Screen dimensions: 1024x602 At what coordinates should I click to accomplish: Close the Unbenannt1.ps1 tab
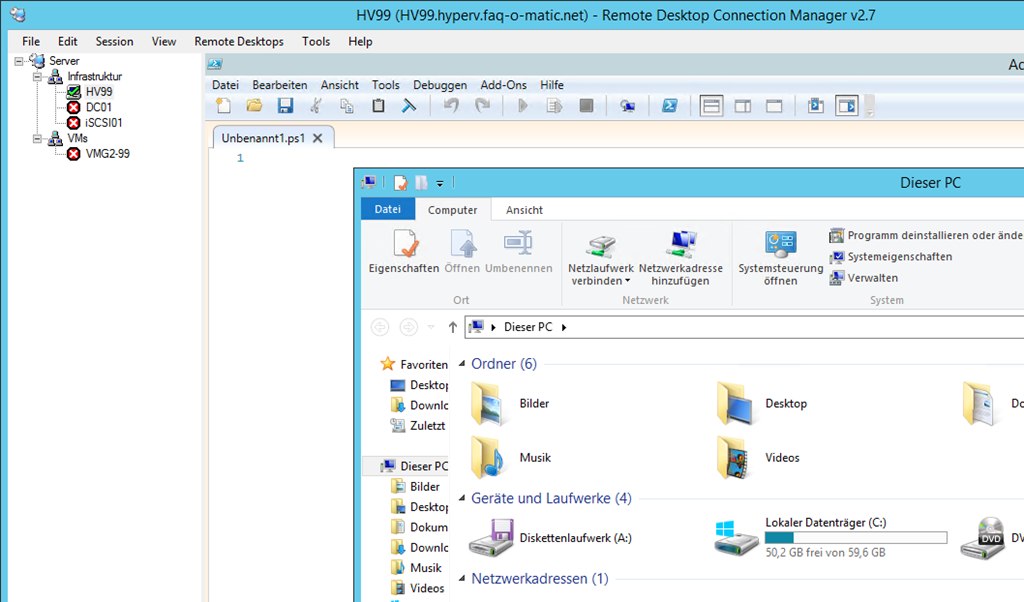coord(318,138)
